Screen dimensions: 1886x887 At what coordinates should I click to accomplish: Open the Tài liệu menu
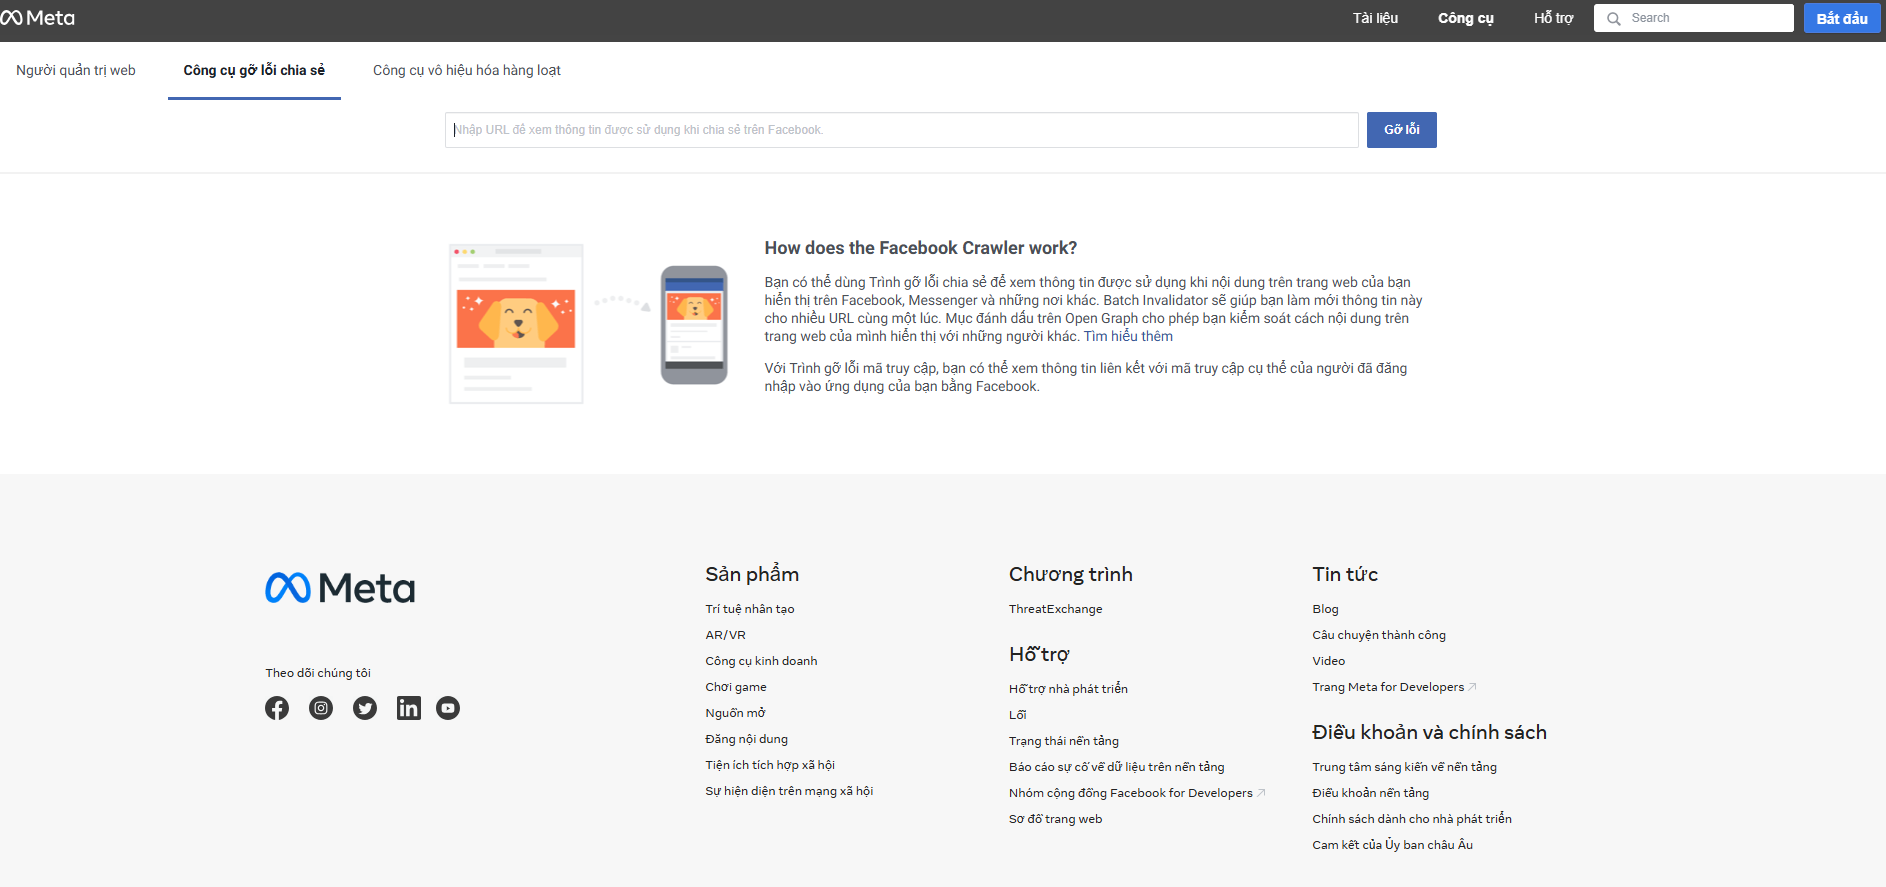(x=1375, y=18)
